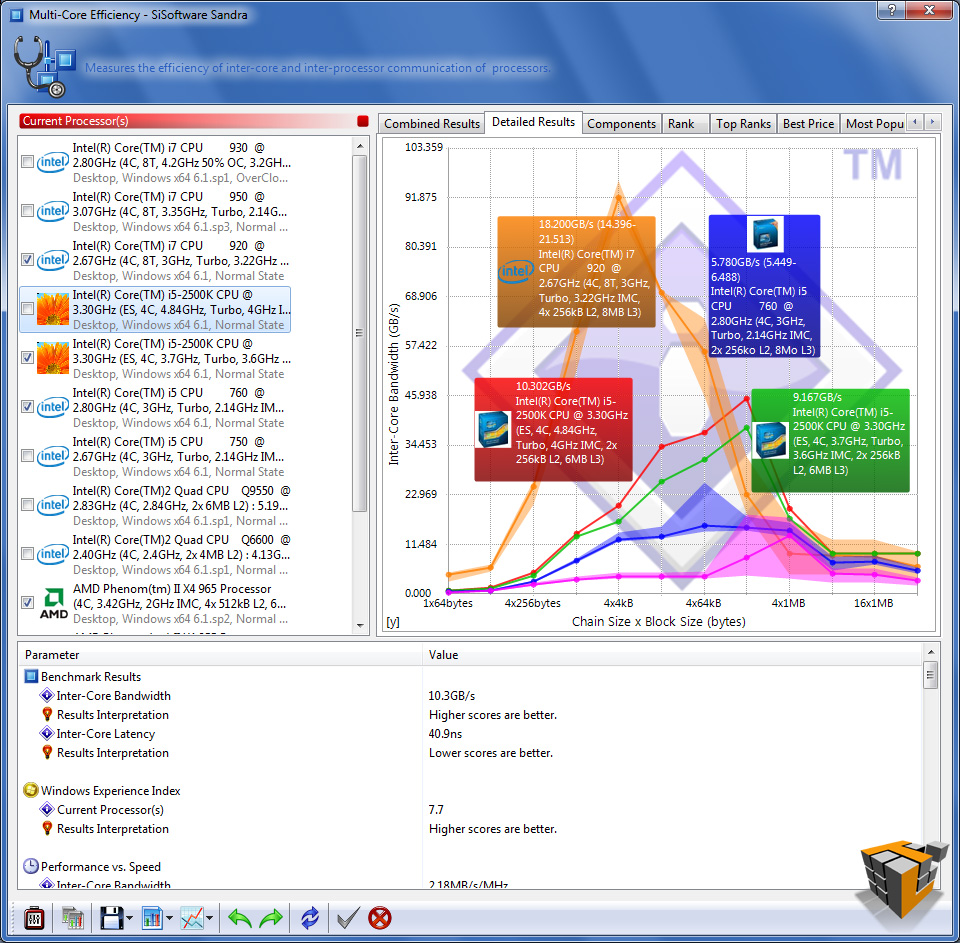Click the flower thumbnail of the 4.84GHz i5-2500K

tap(53, 309)
